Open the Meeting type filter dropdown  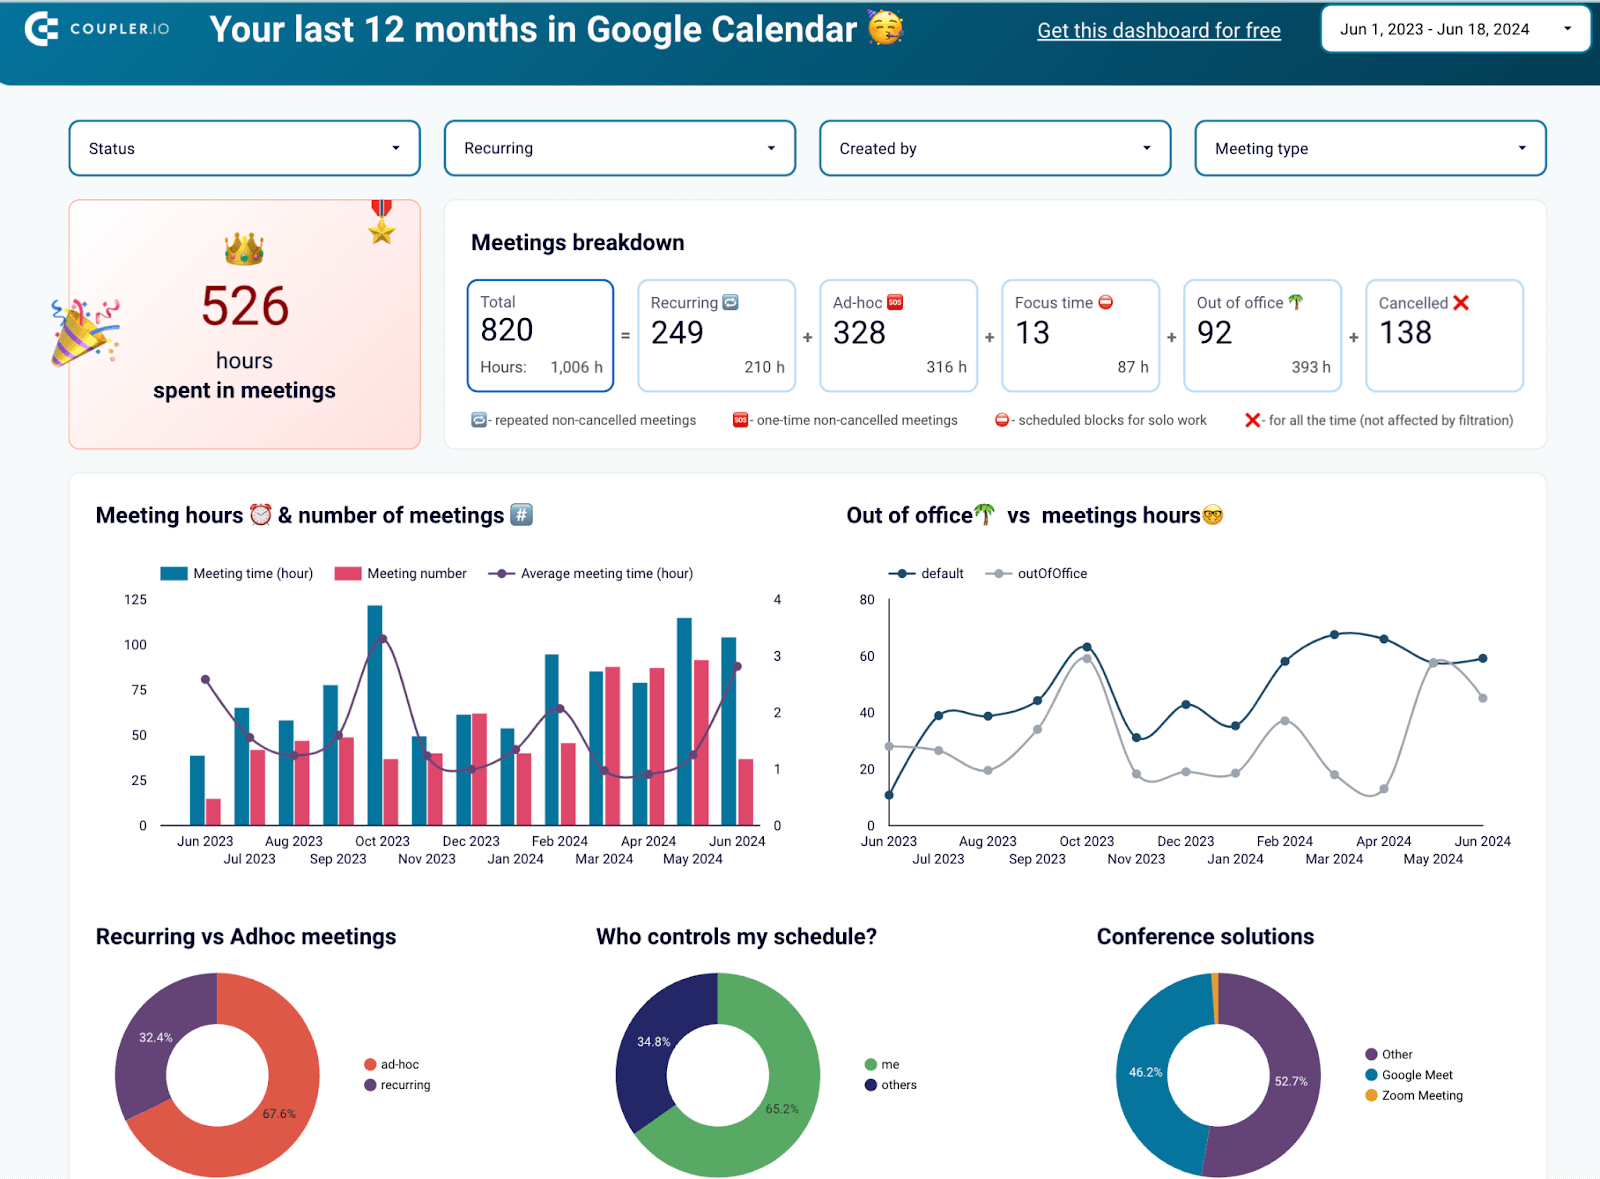[x=1370, y=148]
